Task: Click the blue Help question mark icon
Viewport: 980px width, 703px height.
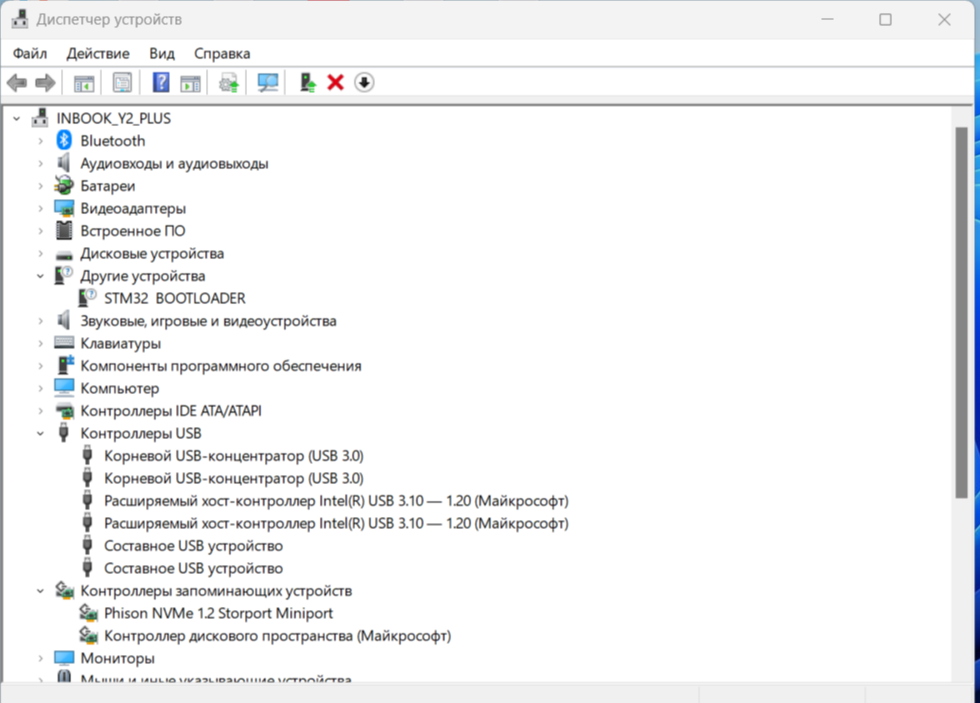Action: coord(161,82)
